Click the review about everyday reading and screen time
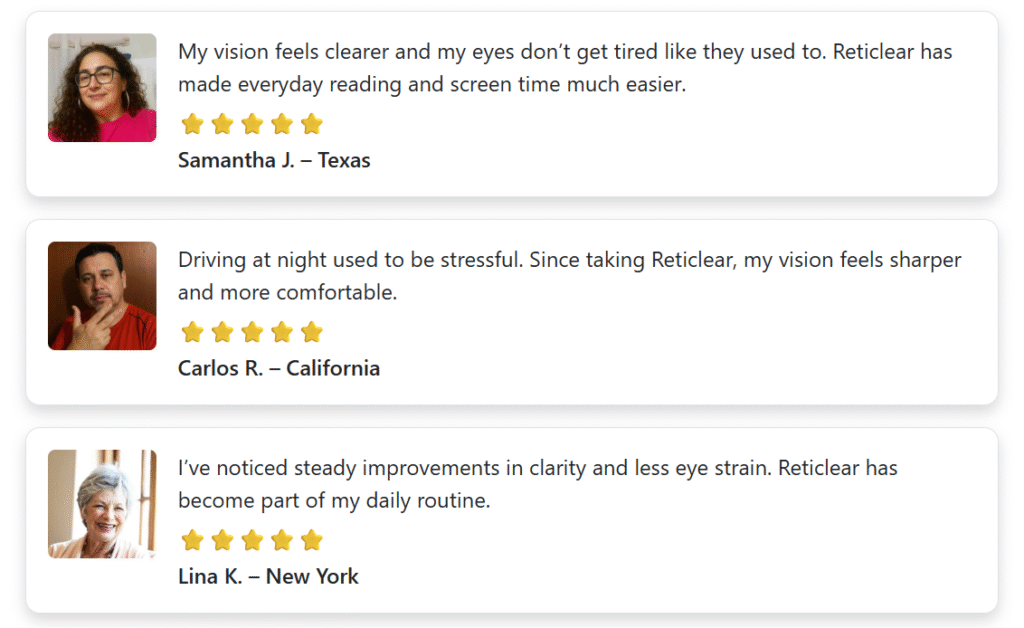 click(565, 68)
